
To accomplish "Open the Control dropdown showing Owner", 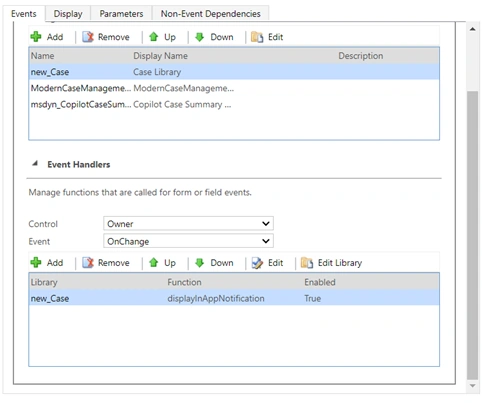I will [x=188, y=223].
